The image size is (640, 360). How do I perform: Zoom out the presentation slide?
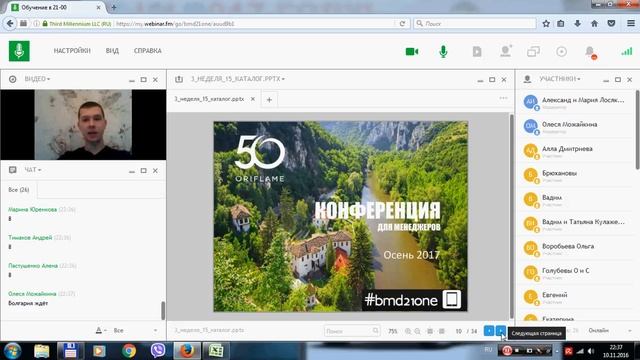417,331
